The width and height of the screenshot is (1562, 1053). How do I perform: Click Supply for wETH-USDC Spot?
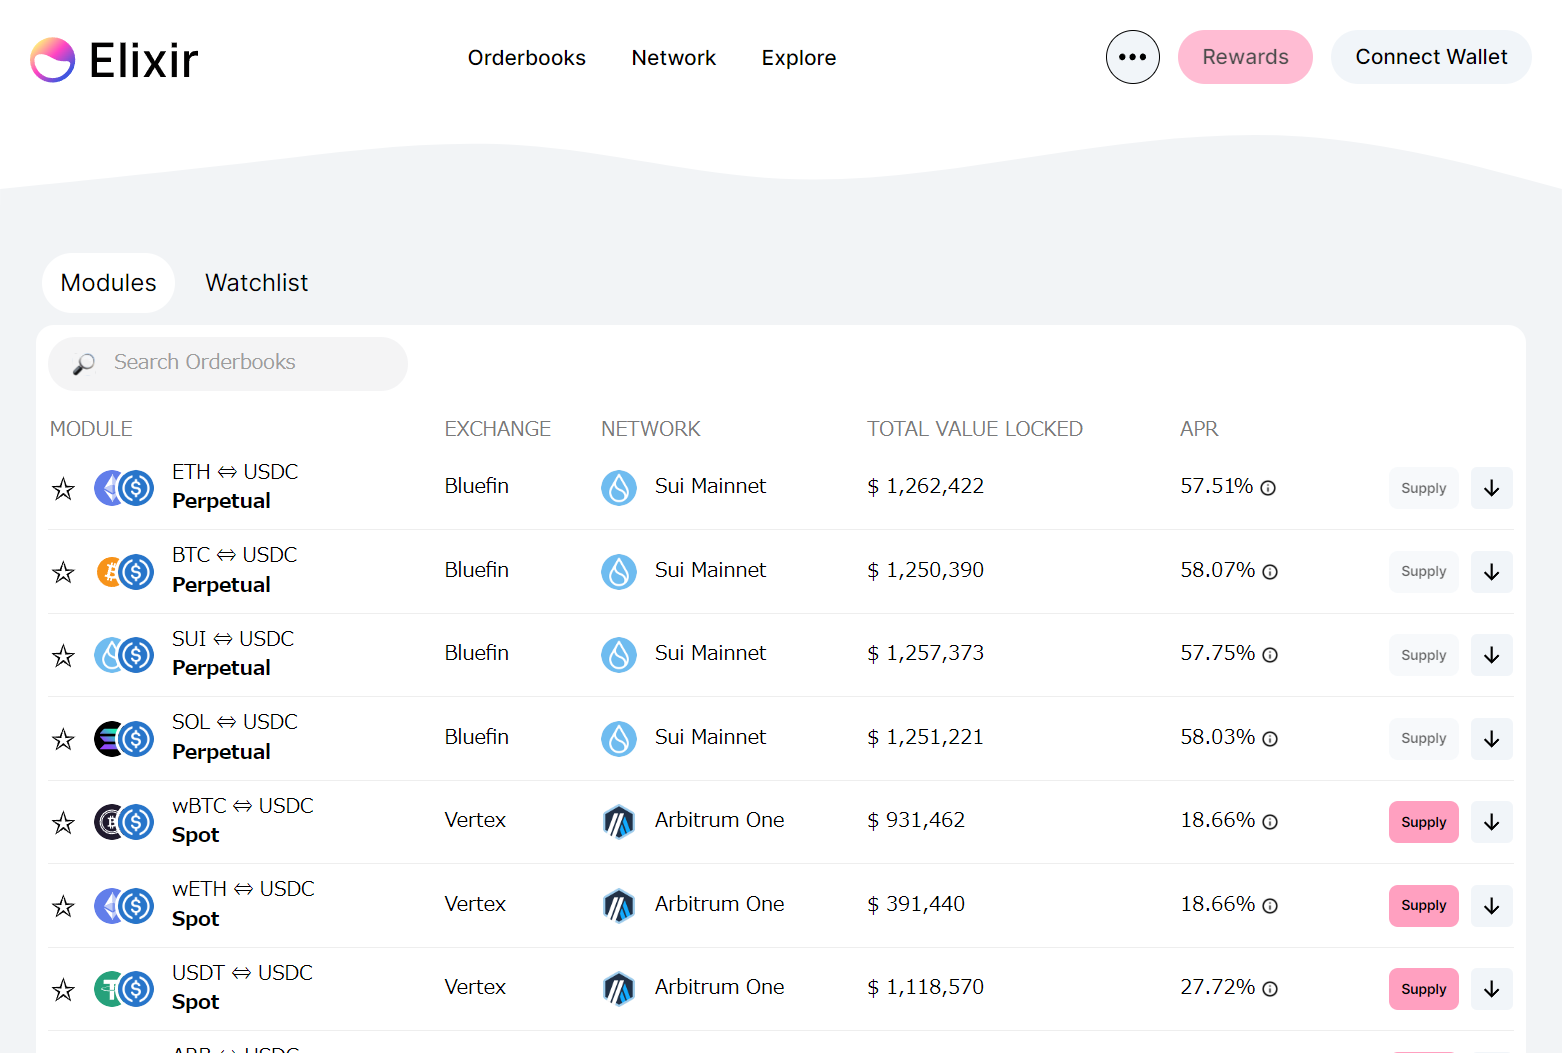pos(1423,906)
